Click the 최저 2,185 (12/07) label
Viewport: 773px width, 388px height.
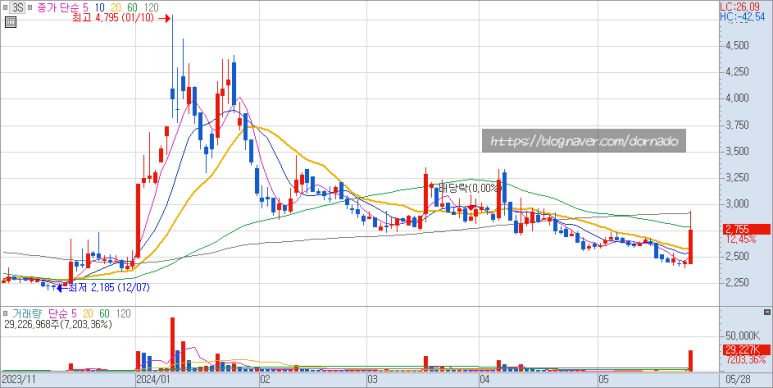pos(109,287)
